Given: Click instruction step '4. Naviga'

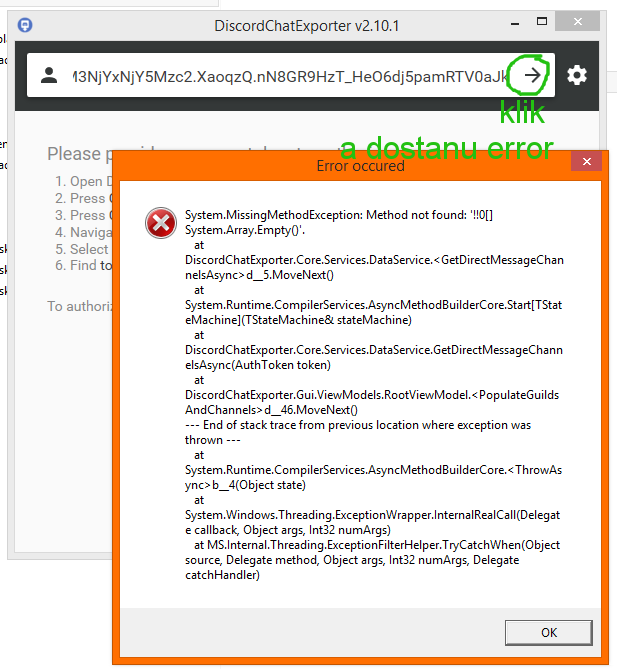Looking at the screenshot, I should (83, 232).
